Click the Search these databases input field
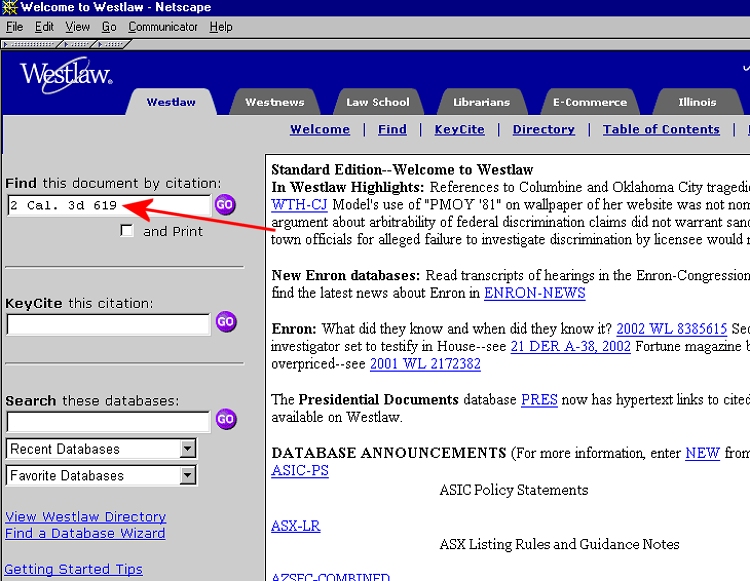750x581 pixels. tap(109, 422)
